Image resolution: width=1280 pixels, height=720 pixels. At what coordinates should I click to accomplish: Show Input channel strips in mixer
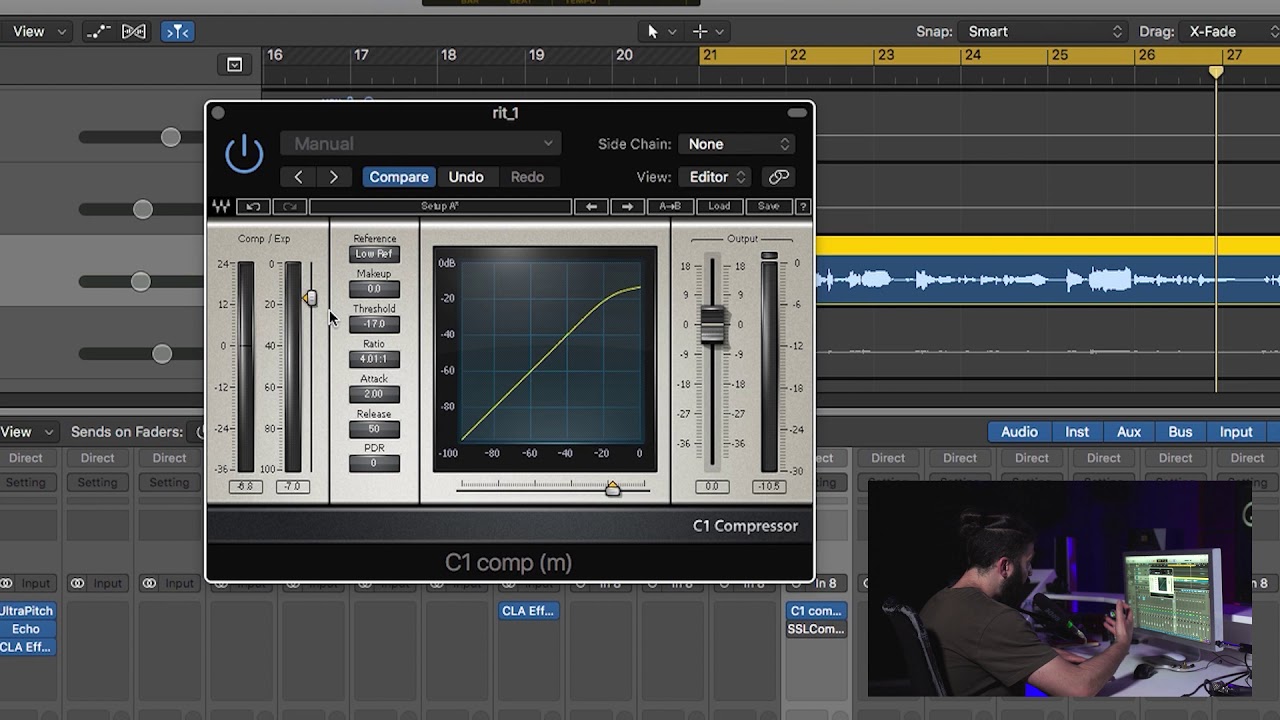[x=1236, y=432]
